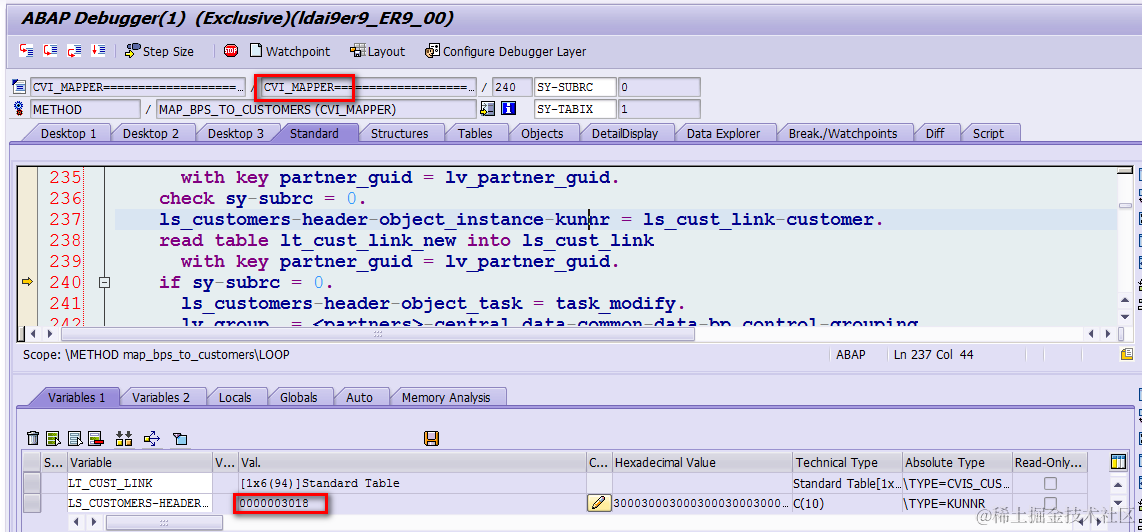Switch to the Desktop 2 tab
1142x532 pixels.
151,133
